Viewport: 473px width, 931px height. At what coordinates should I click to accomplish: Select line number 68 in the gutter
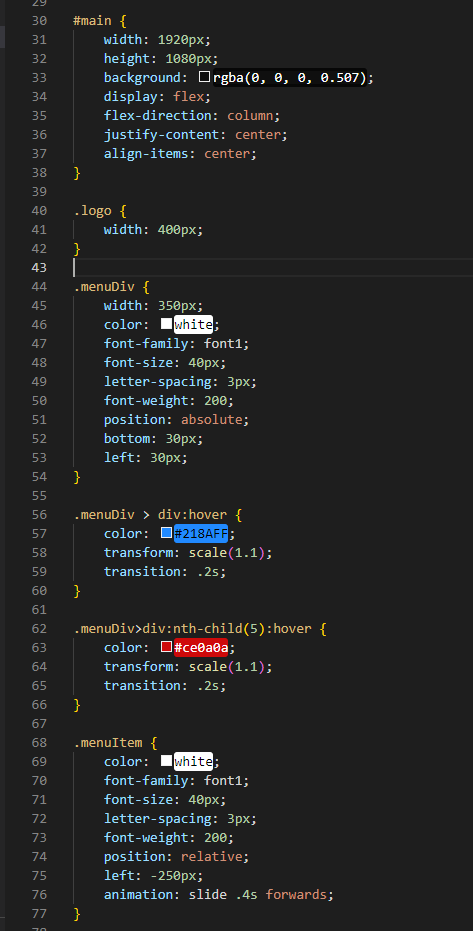(39, 743)
